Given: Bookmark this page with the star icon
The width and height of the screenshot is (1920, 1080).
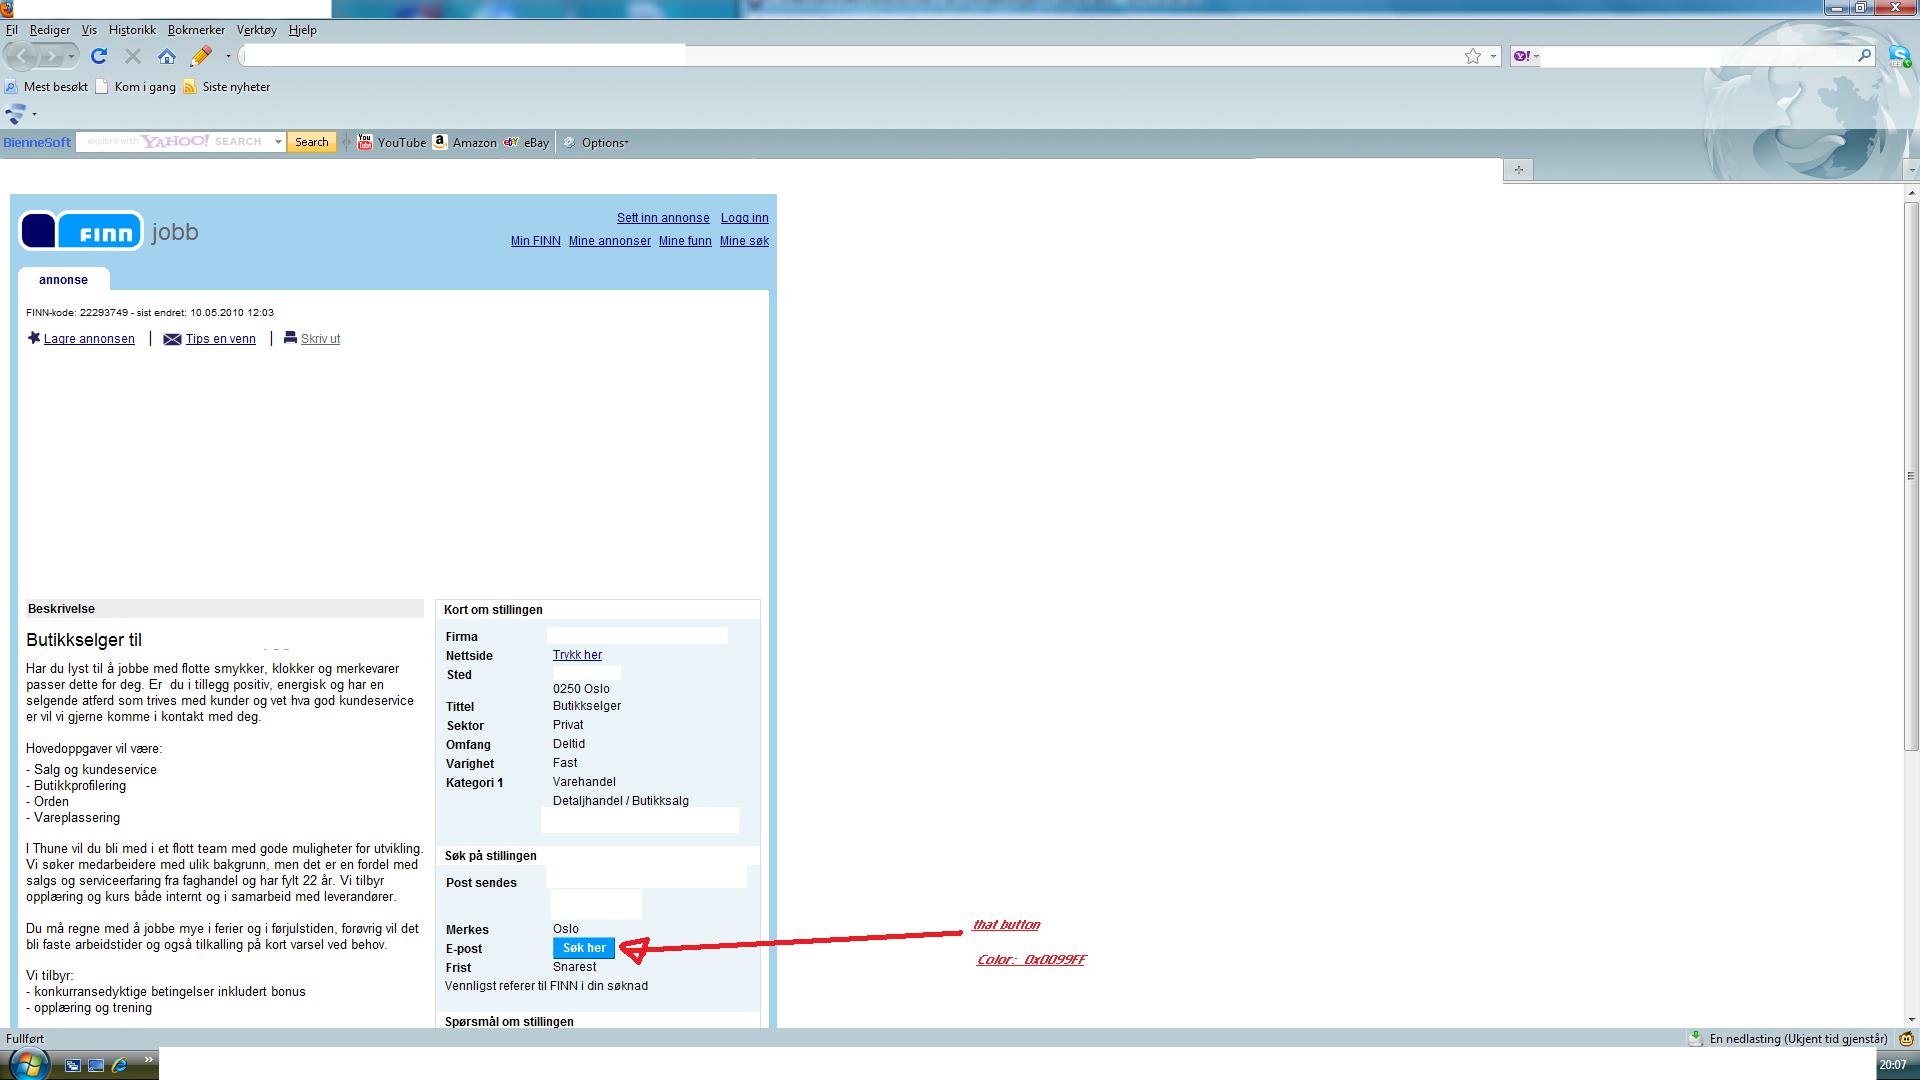Looking at the screenshot, I should tap(1473, 56).
